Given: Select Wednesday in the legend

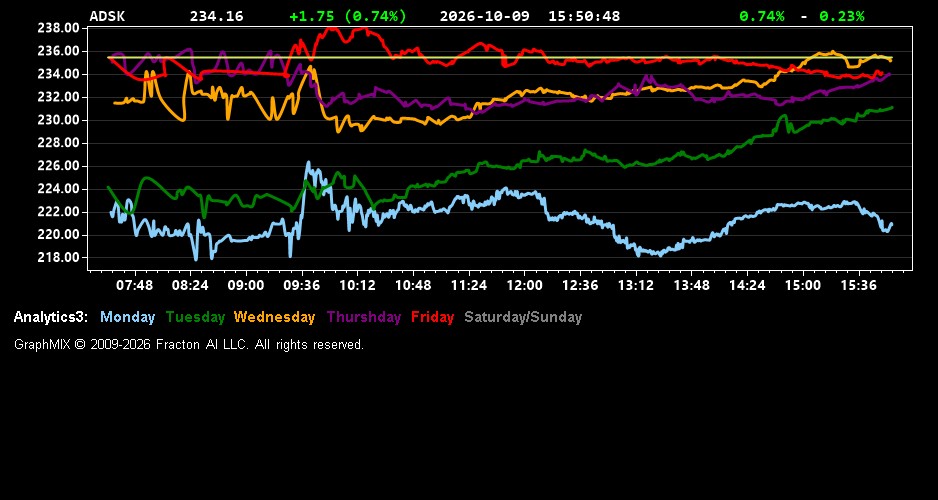Looking at the screenshot, I should pos(275,317).
